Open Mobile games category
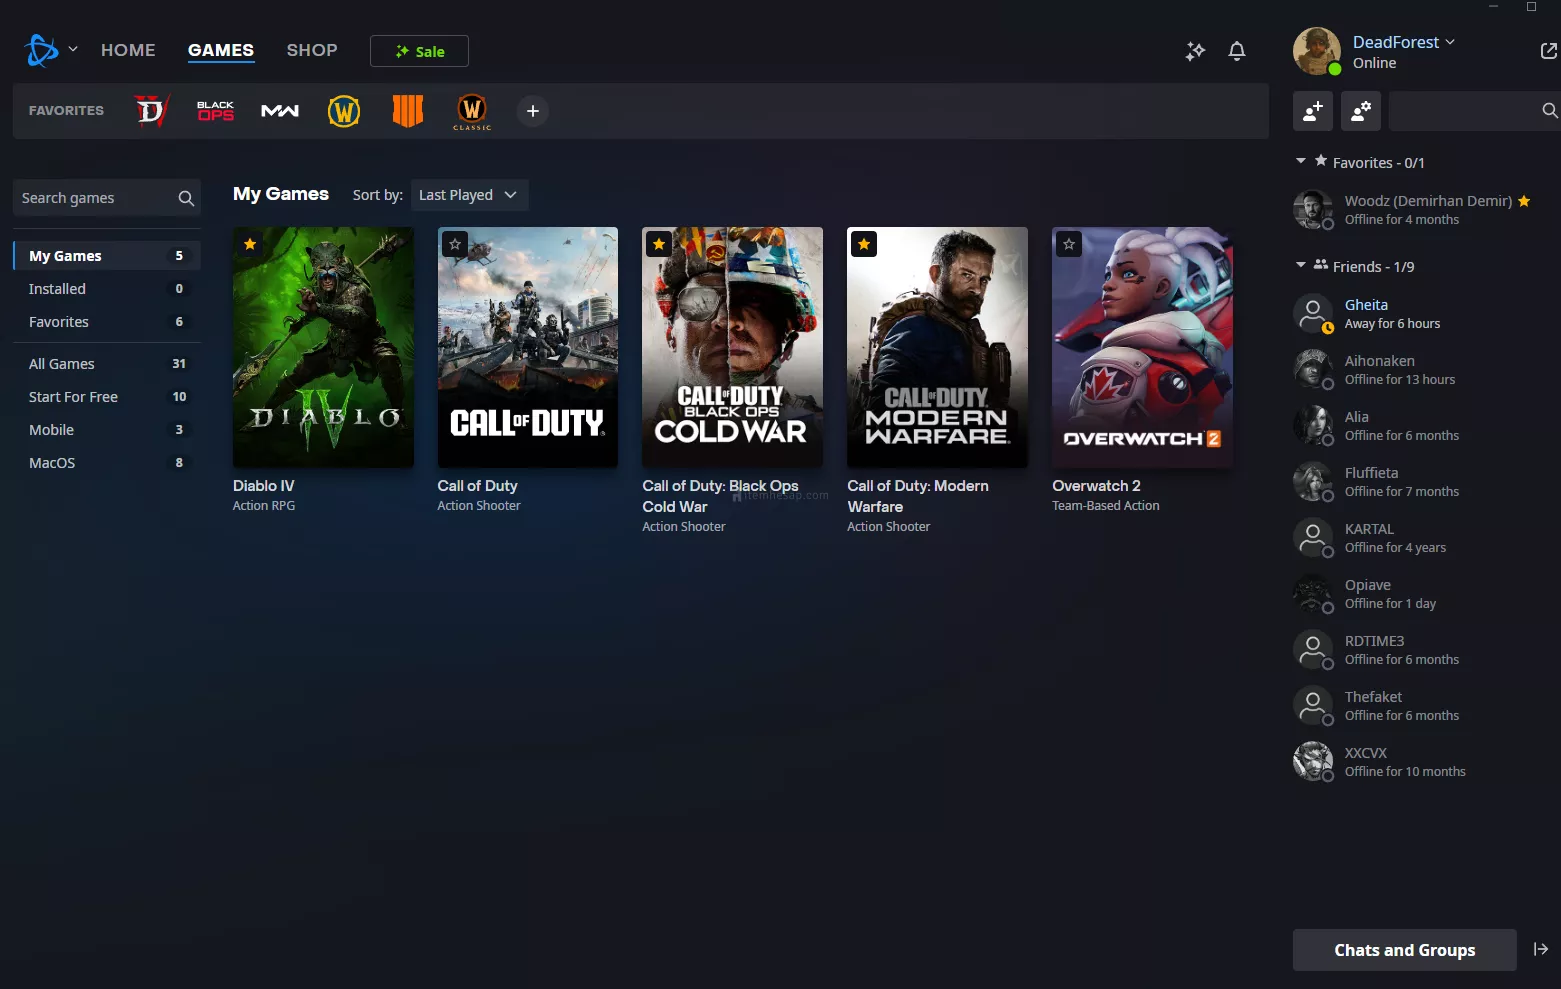This screenshot has height=989, width=1561. pos(107,430)
